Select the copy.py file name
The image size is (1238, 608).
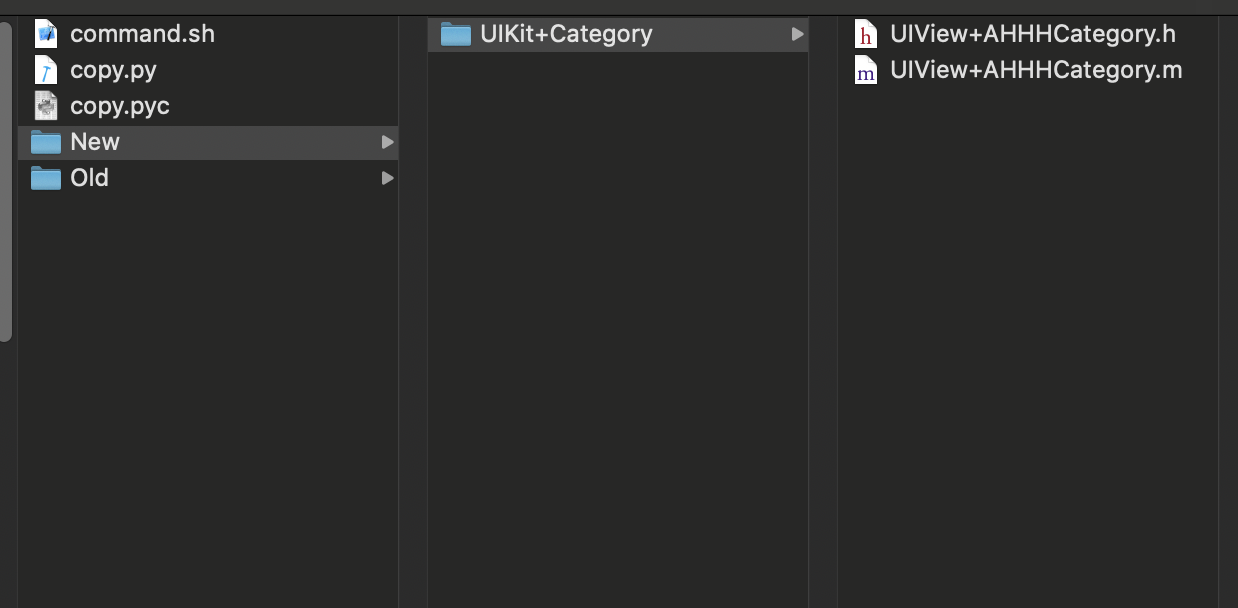[x=113, y=70]
